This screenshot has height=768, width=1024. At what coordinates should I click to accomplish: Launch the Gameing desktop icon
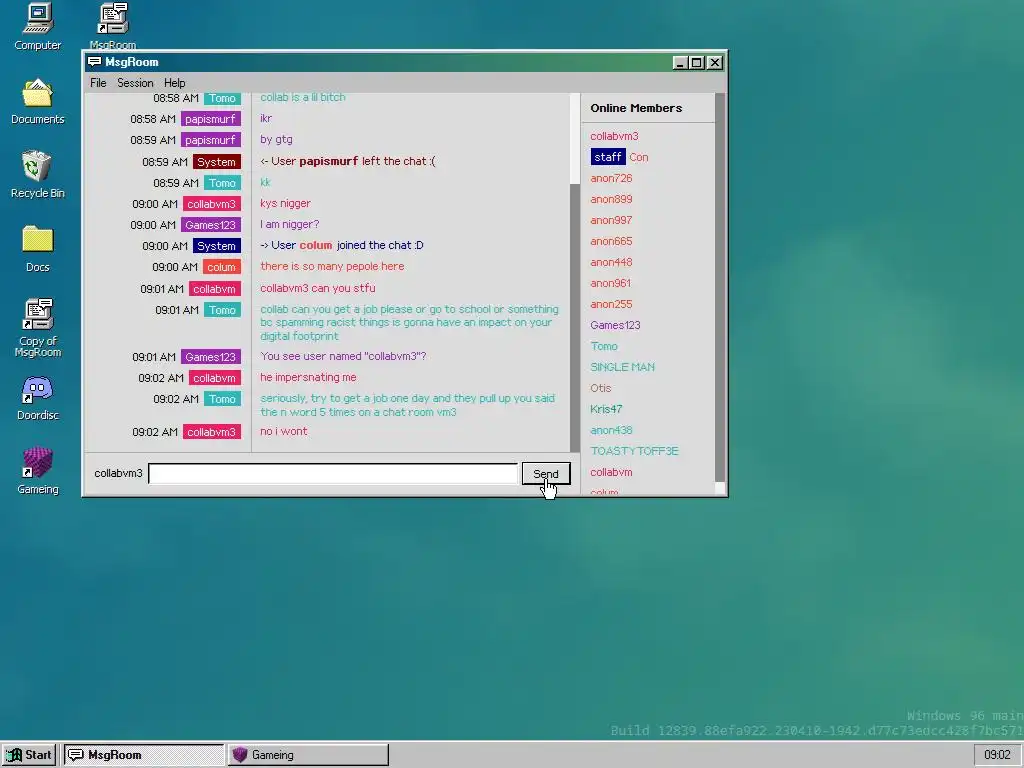click(x=37, y=471)
